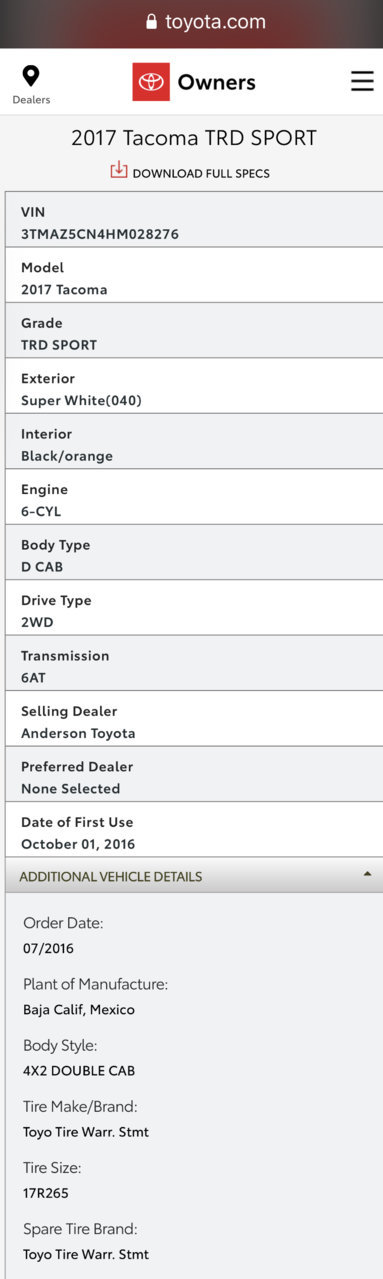Tap the Preferred Dealer None Selected row

(x=194, y=774)
